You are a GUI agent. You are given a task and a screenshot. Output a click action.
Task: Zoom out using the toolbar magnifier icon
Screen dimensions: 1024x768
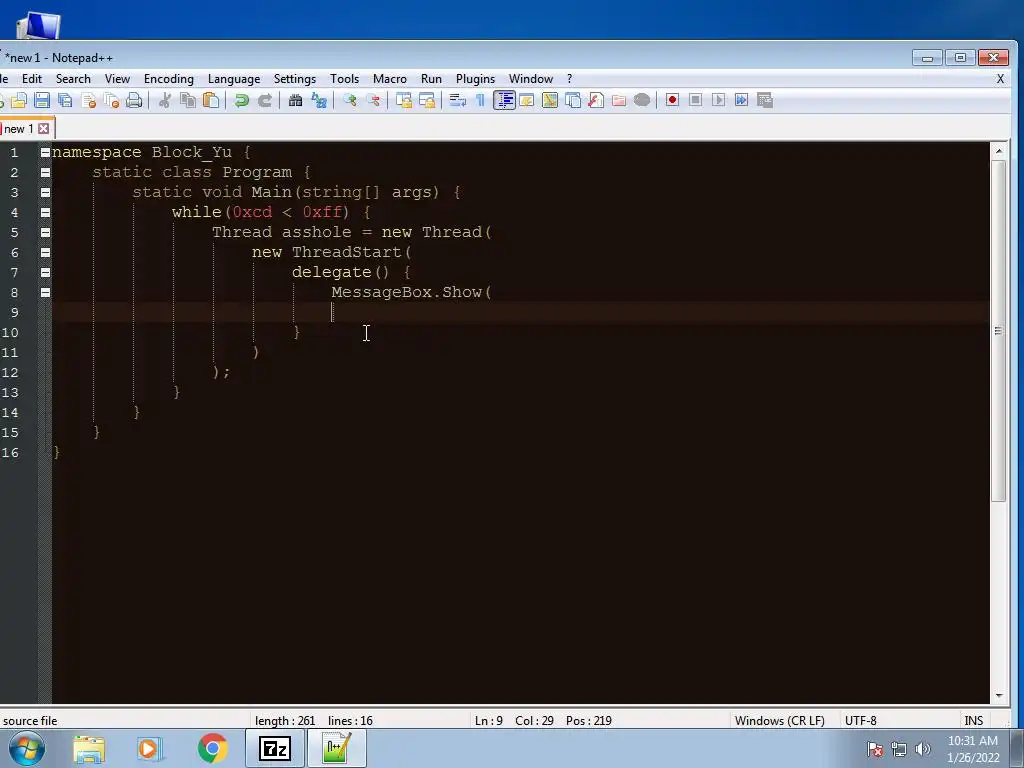(373, 100)
